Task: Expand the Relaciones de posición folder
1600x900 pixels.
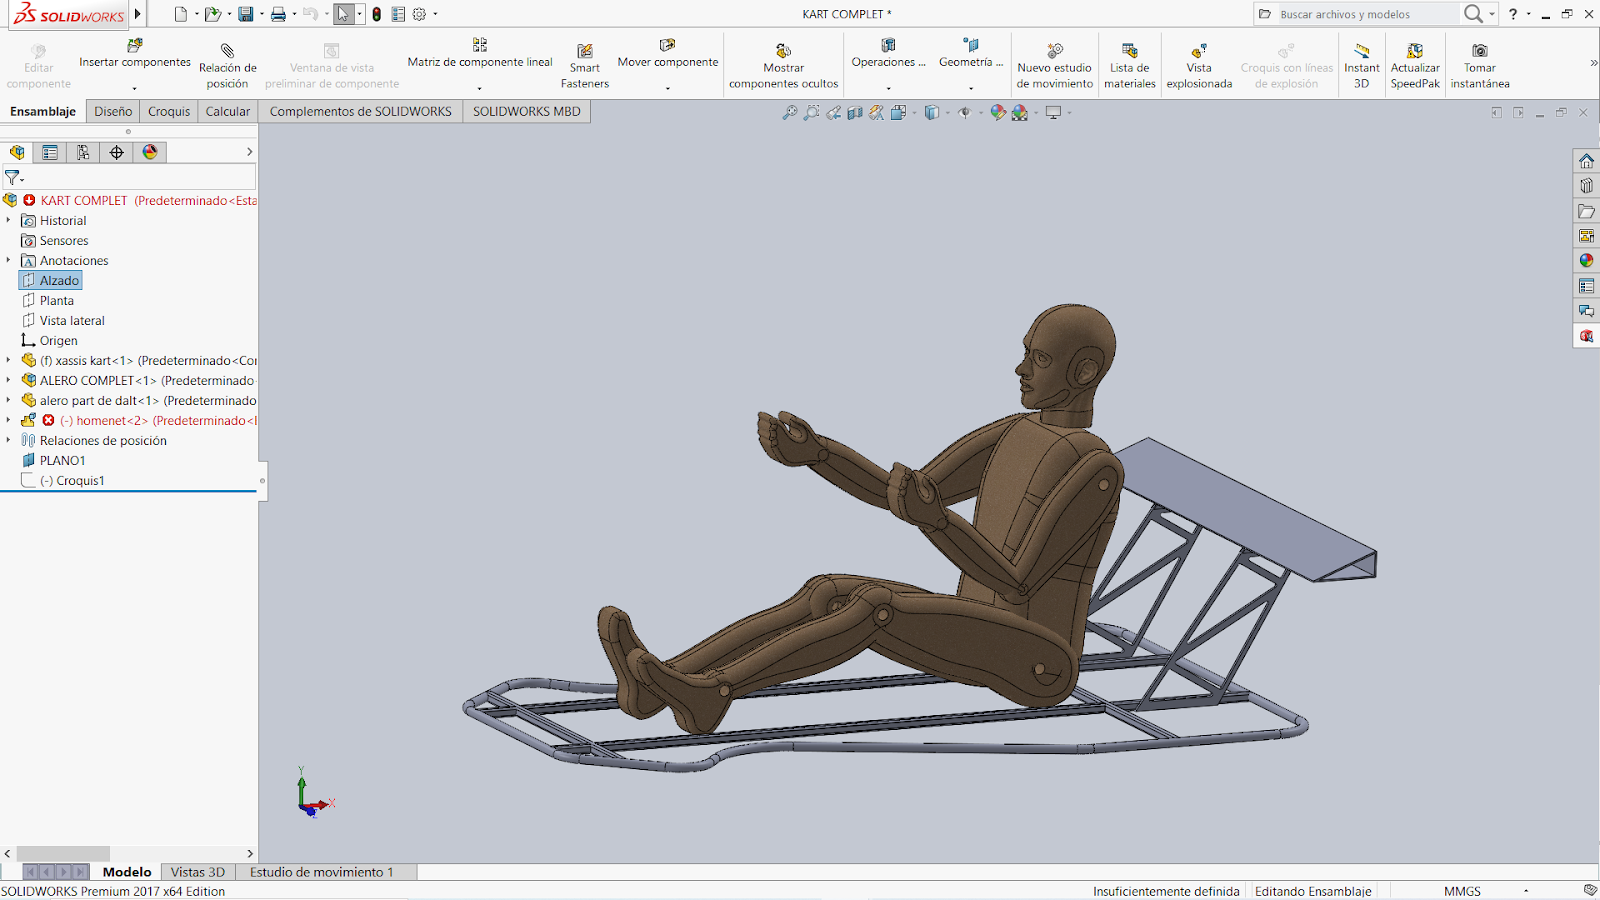Action: 9,440
